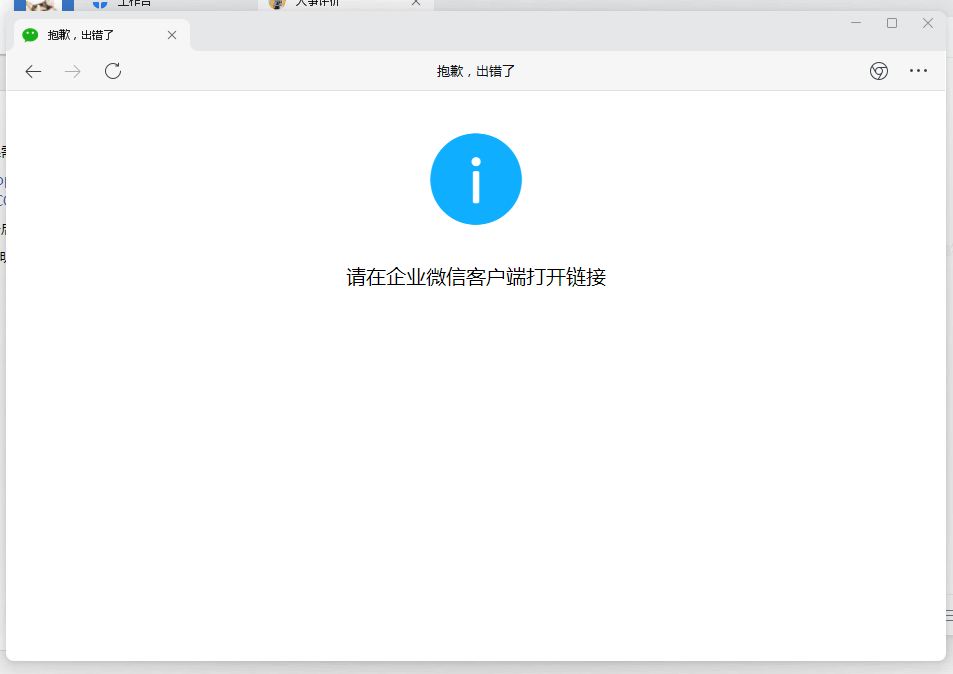953x674 pixels.
Task: Go back using the left arrow button
Action: point(33,71)
